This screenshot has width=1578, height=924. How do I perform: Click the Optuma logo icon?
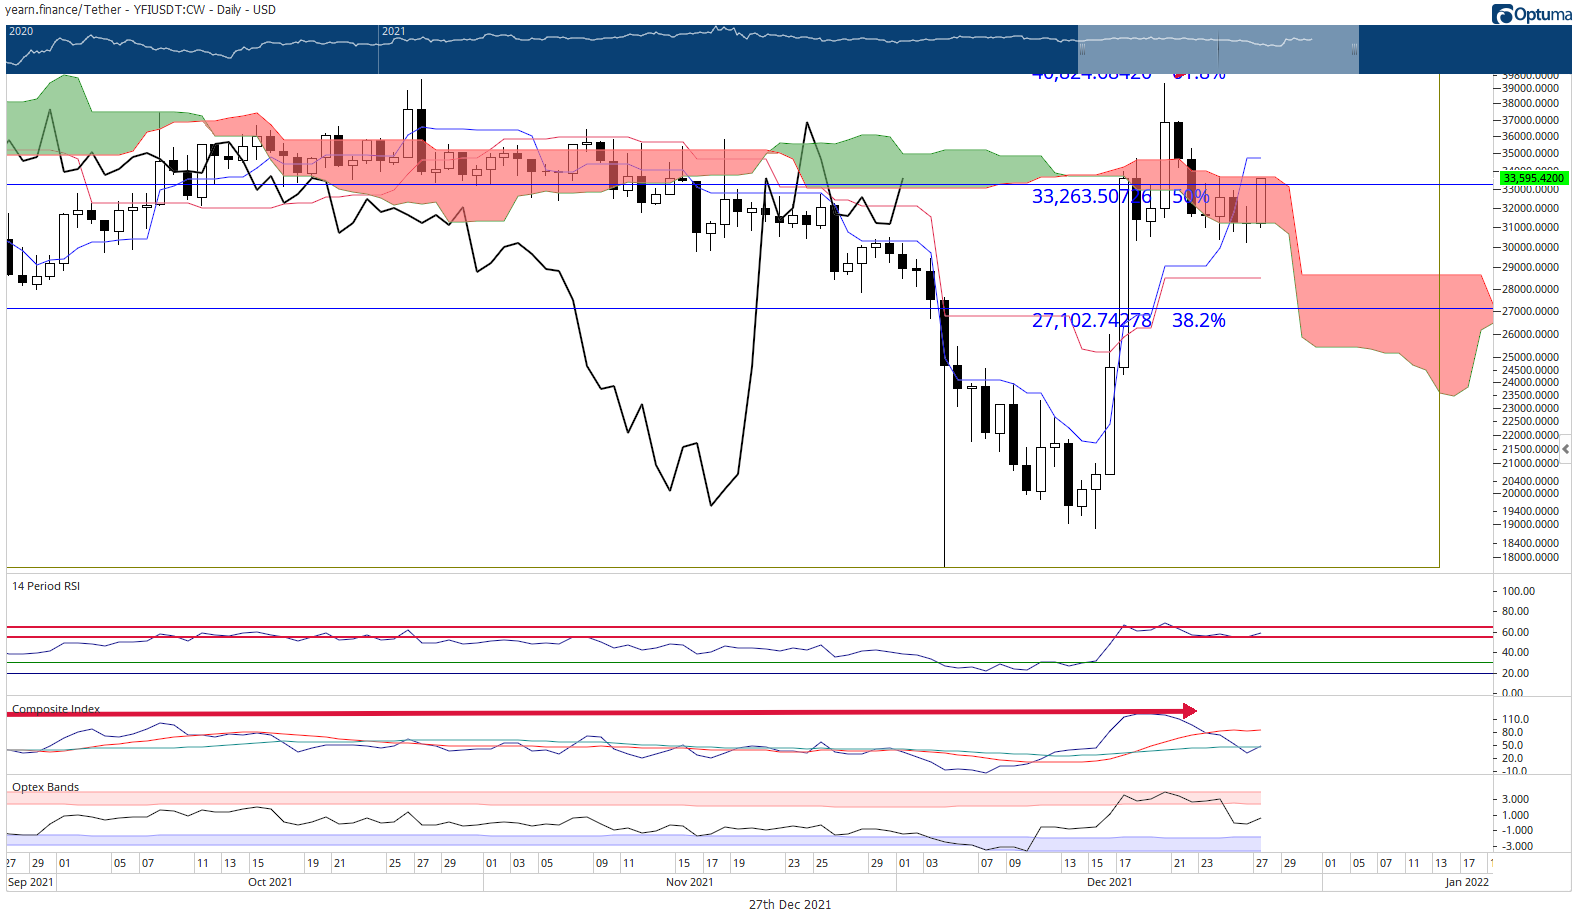(1502, 14)
